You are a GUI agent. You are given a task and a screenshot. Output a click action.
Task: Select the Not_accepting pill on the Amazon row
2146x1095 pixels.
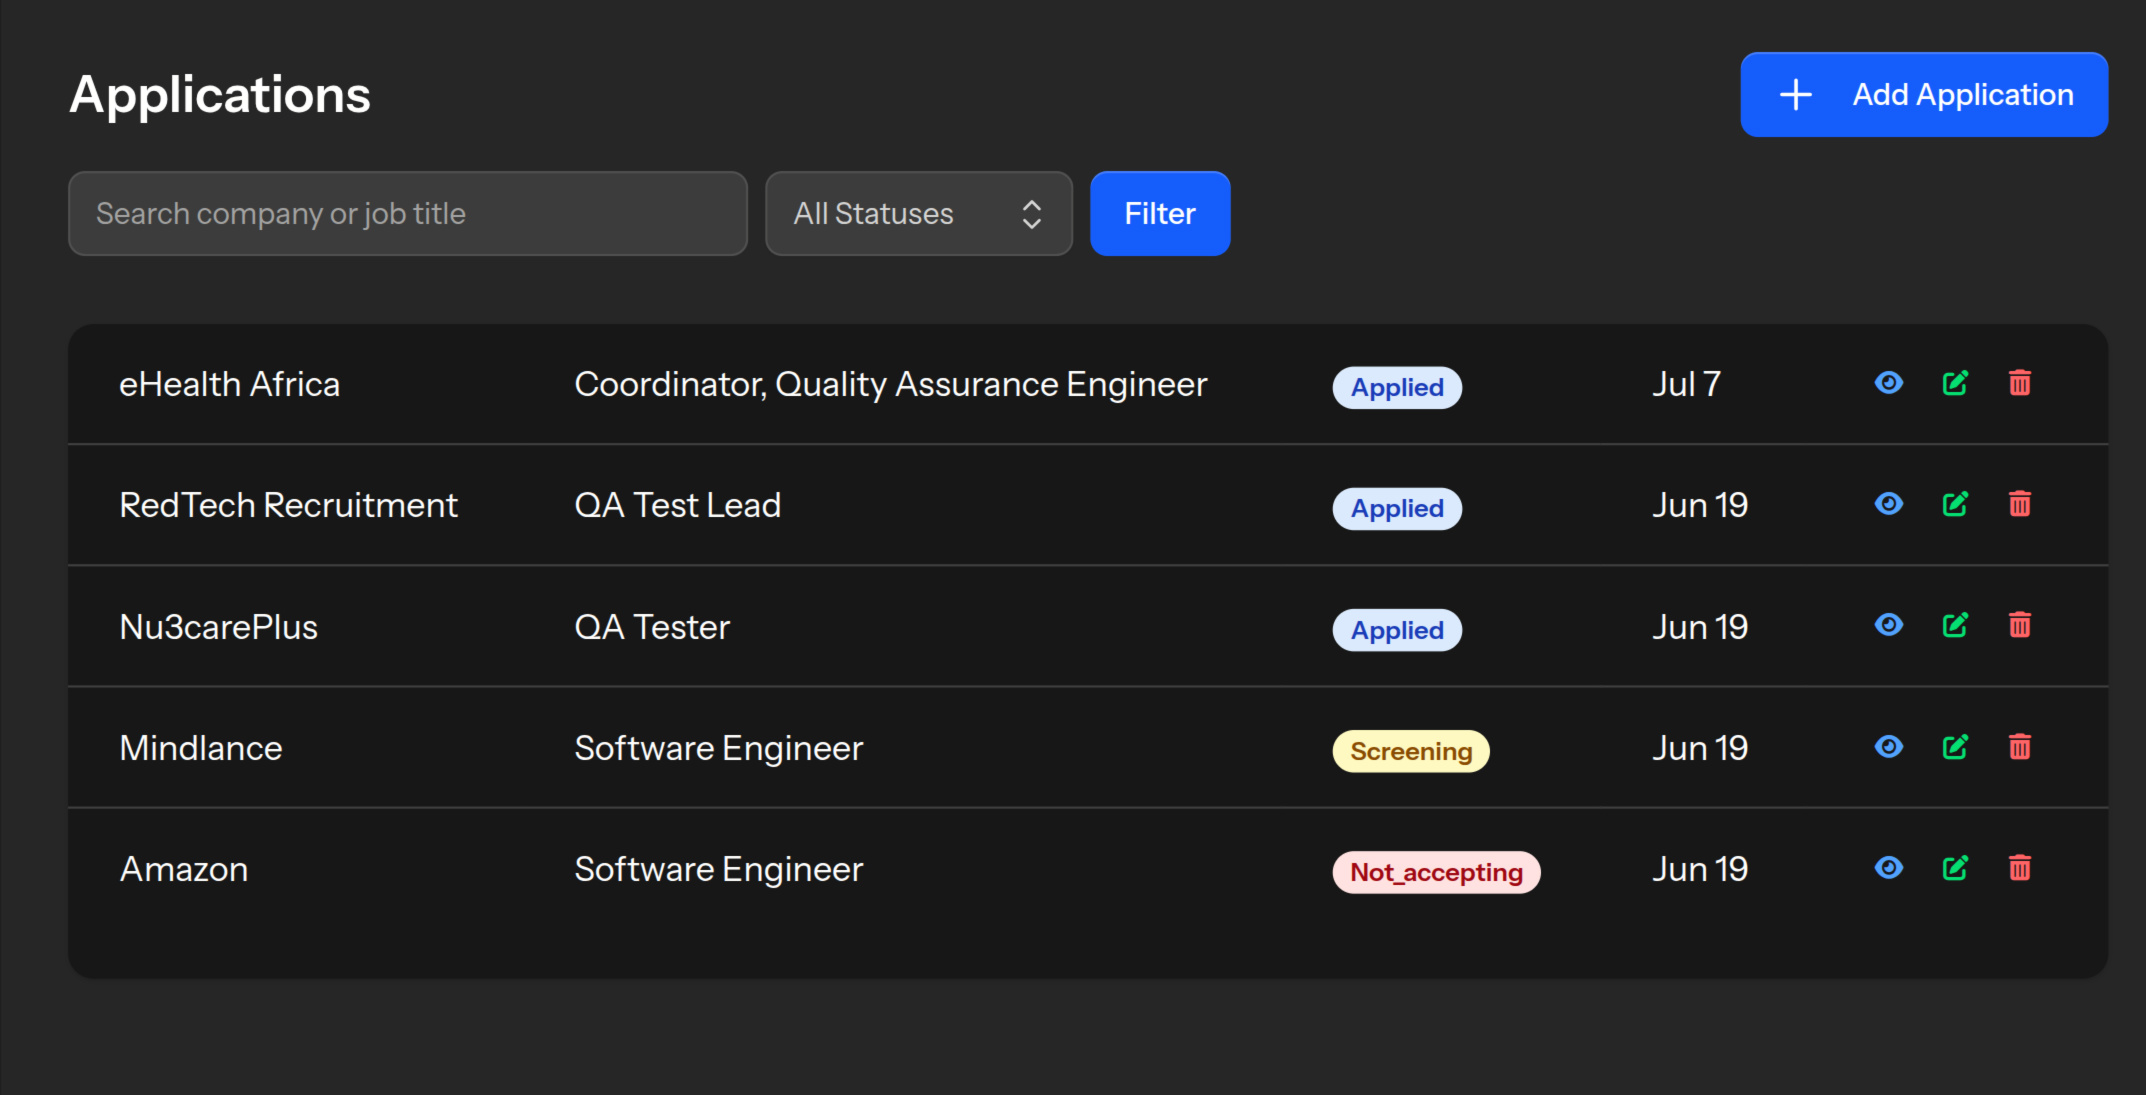pyautogui.click(x=1436, y=871)
